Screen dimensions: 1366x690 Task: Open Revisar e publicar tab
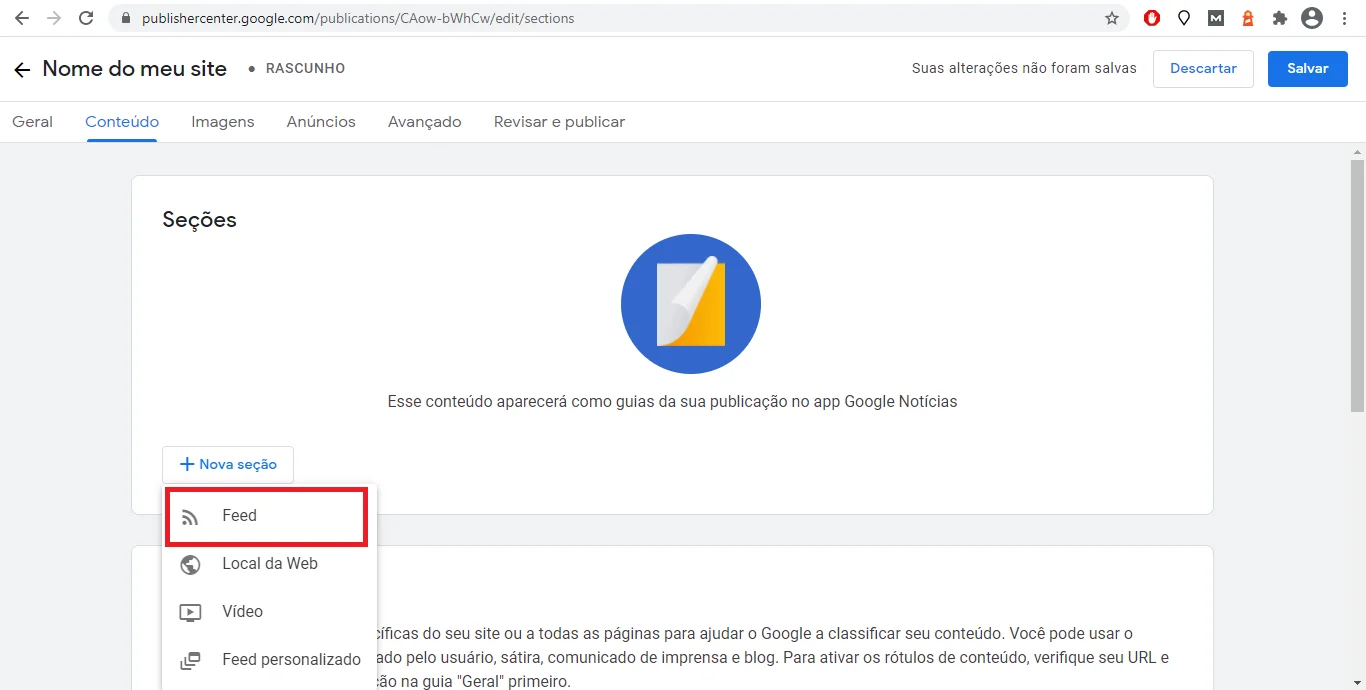pos(559,122)
